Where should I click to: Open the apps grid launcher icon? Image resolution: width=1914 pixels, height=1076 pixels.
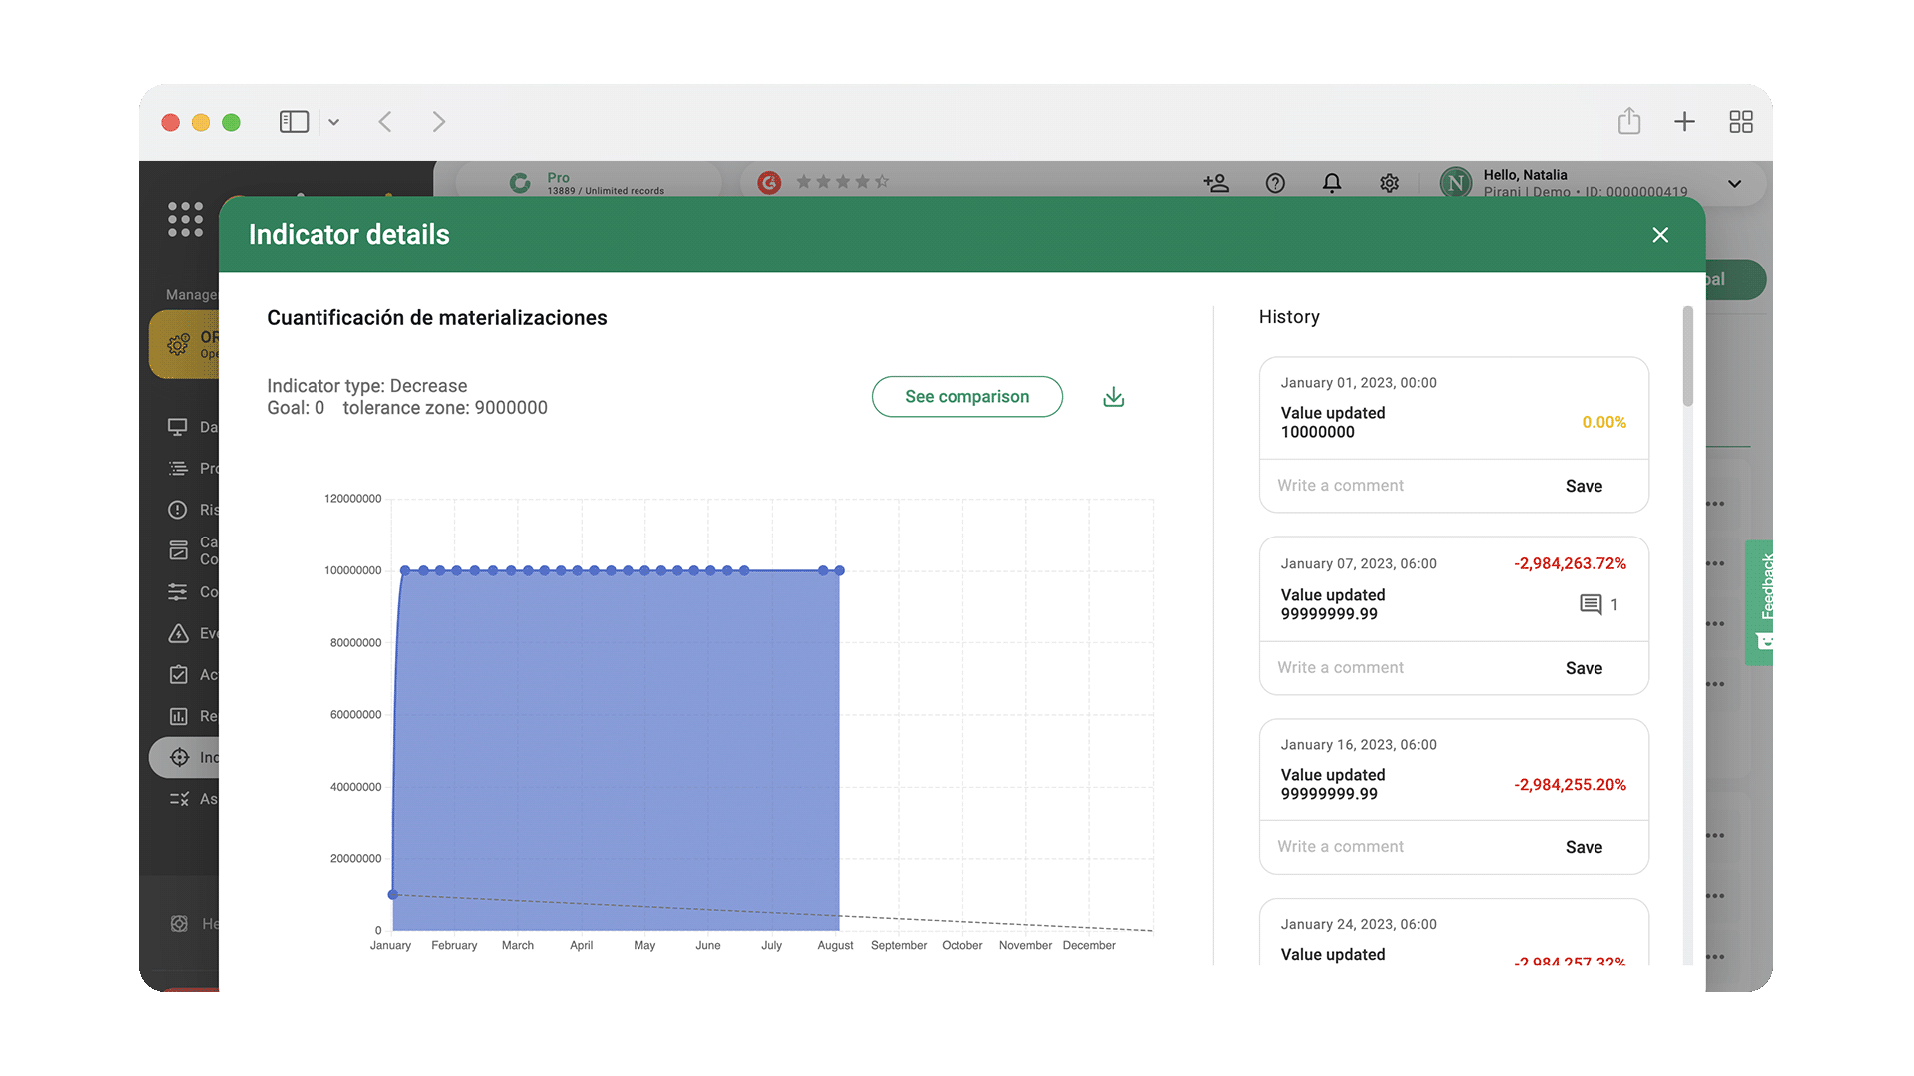coord(185,219)
